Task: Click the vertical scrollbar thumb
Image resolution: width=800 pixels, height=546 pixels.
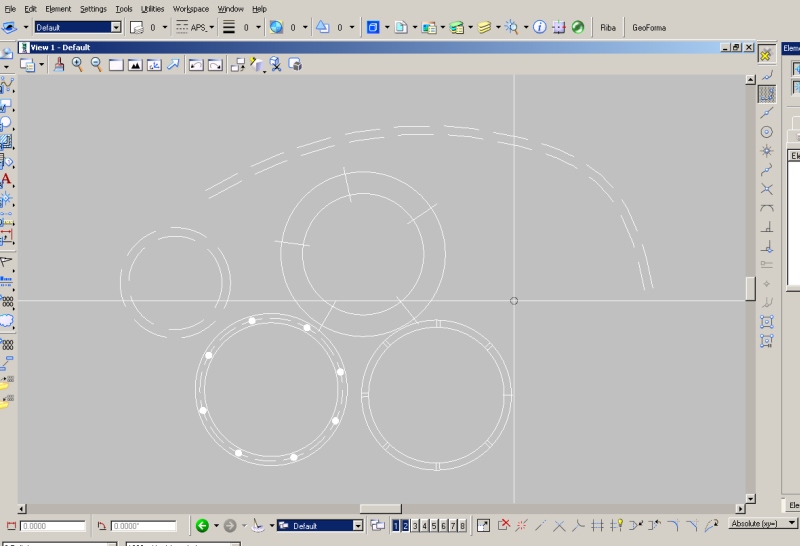Action: point(750,289)
